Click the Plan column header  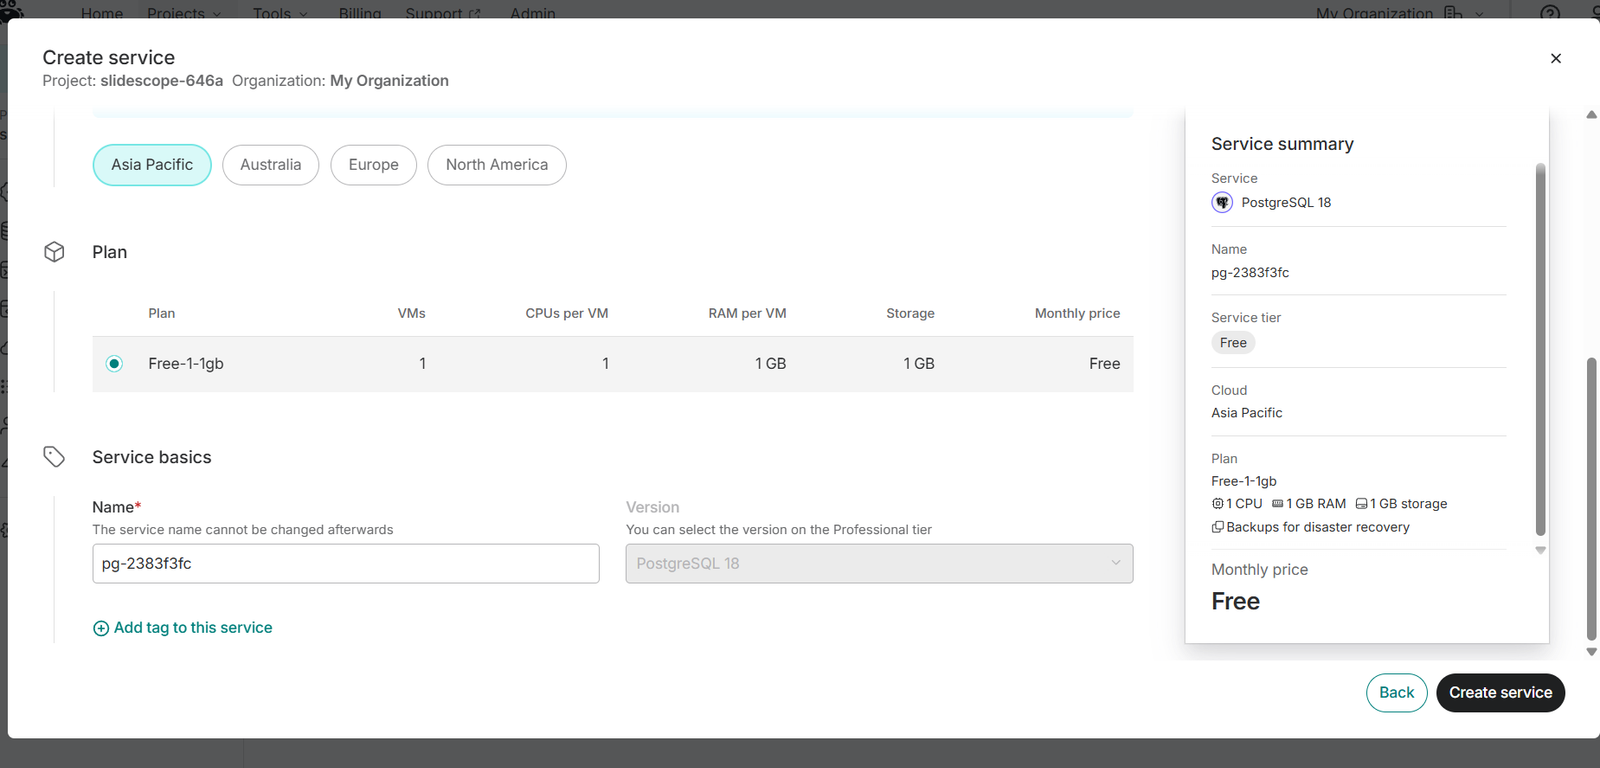pyautogui.click(x=162, y=313)
